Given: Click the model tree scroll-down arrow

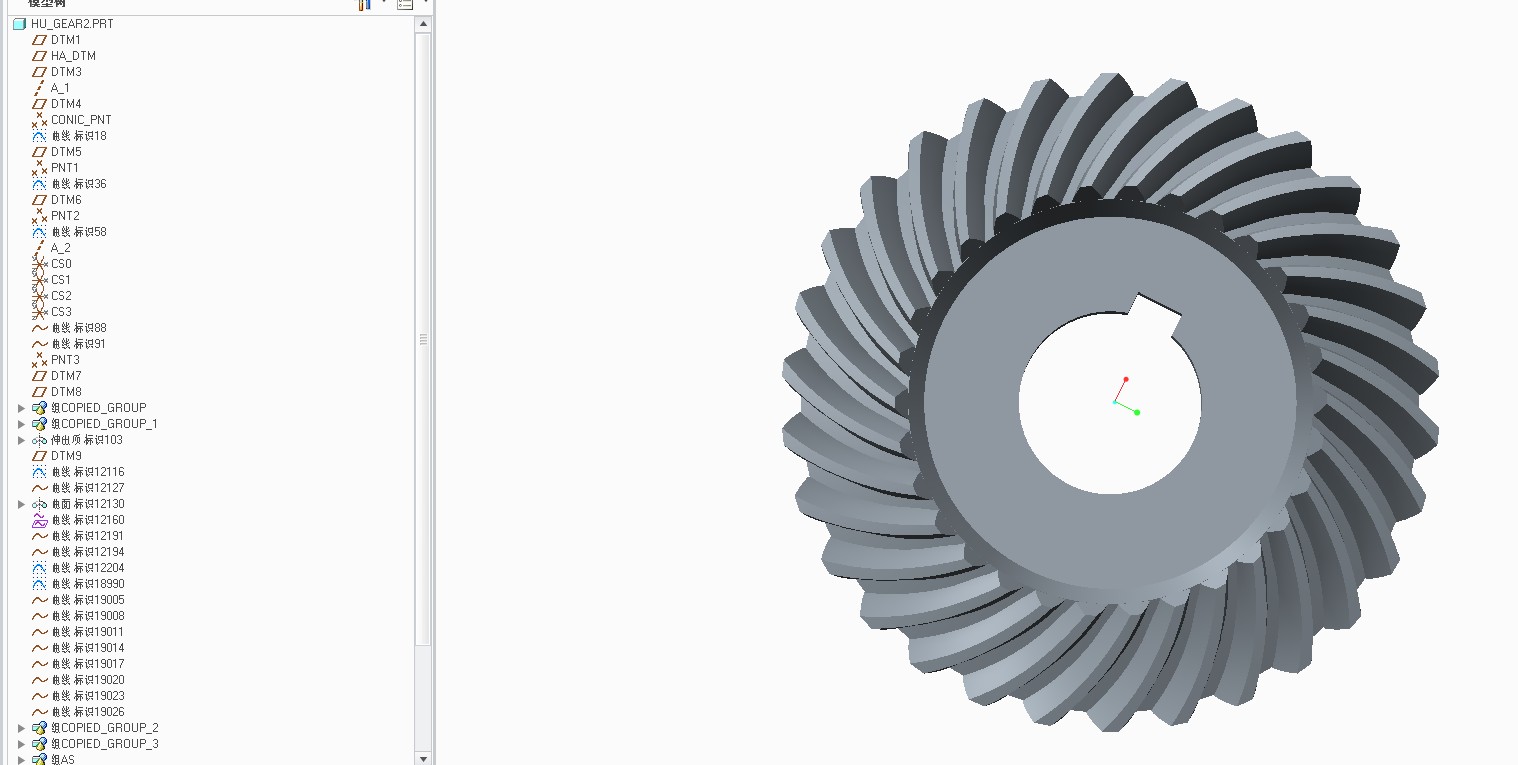Looking at the screenshot, I should pos(423,759).
